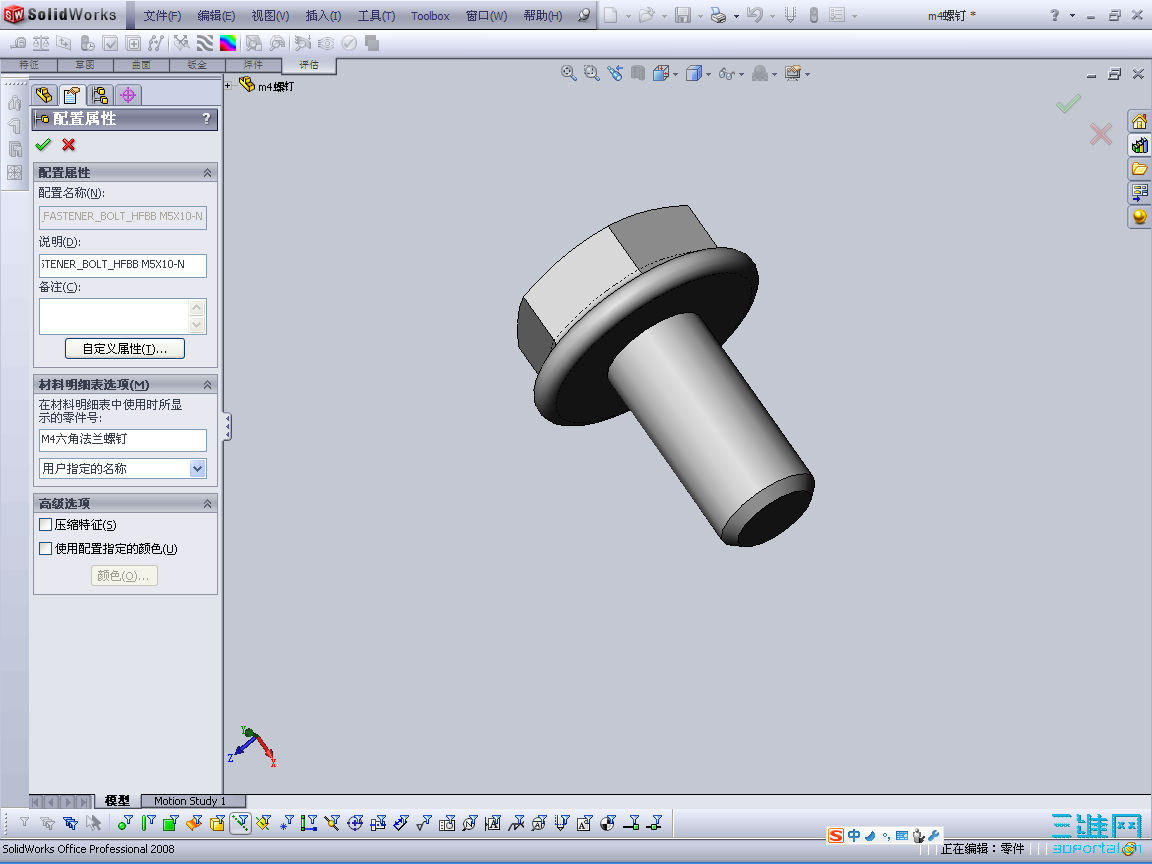This screenshot has height=864, width=1152.
Task: Click the Filter Vertices icon
Action: (126, 823)
